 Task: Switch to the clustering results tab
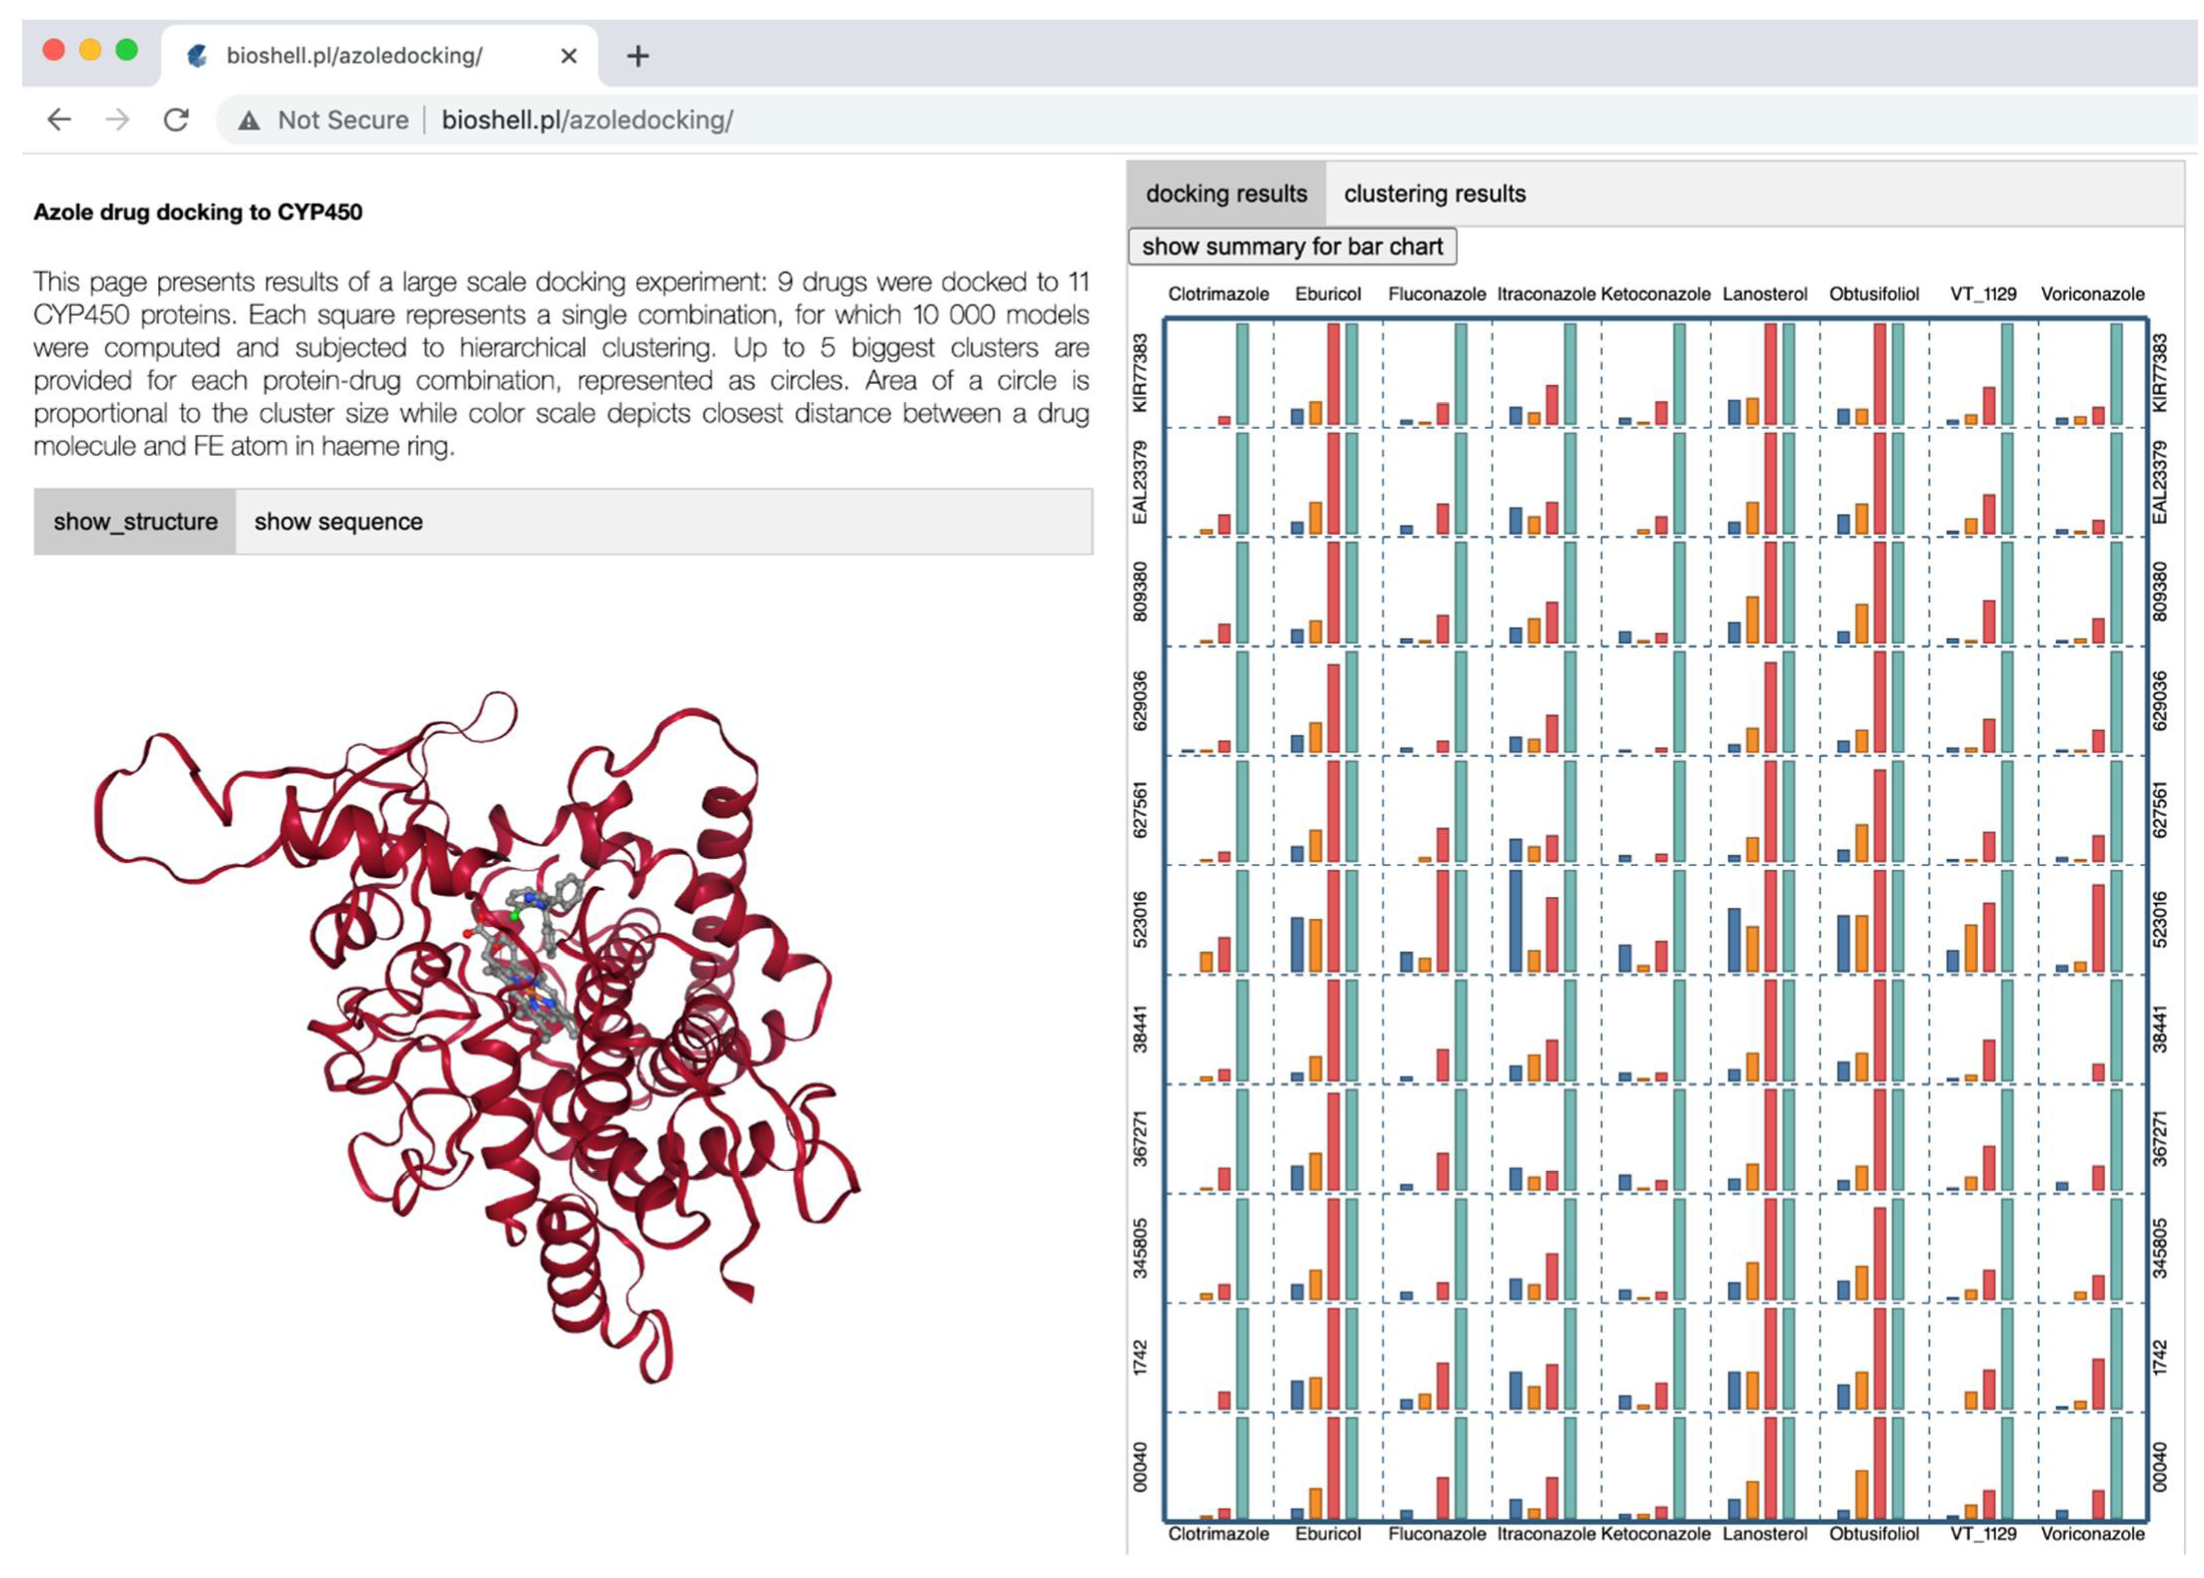[x=1433, y=194]
